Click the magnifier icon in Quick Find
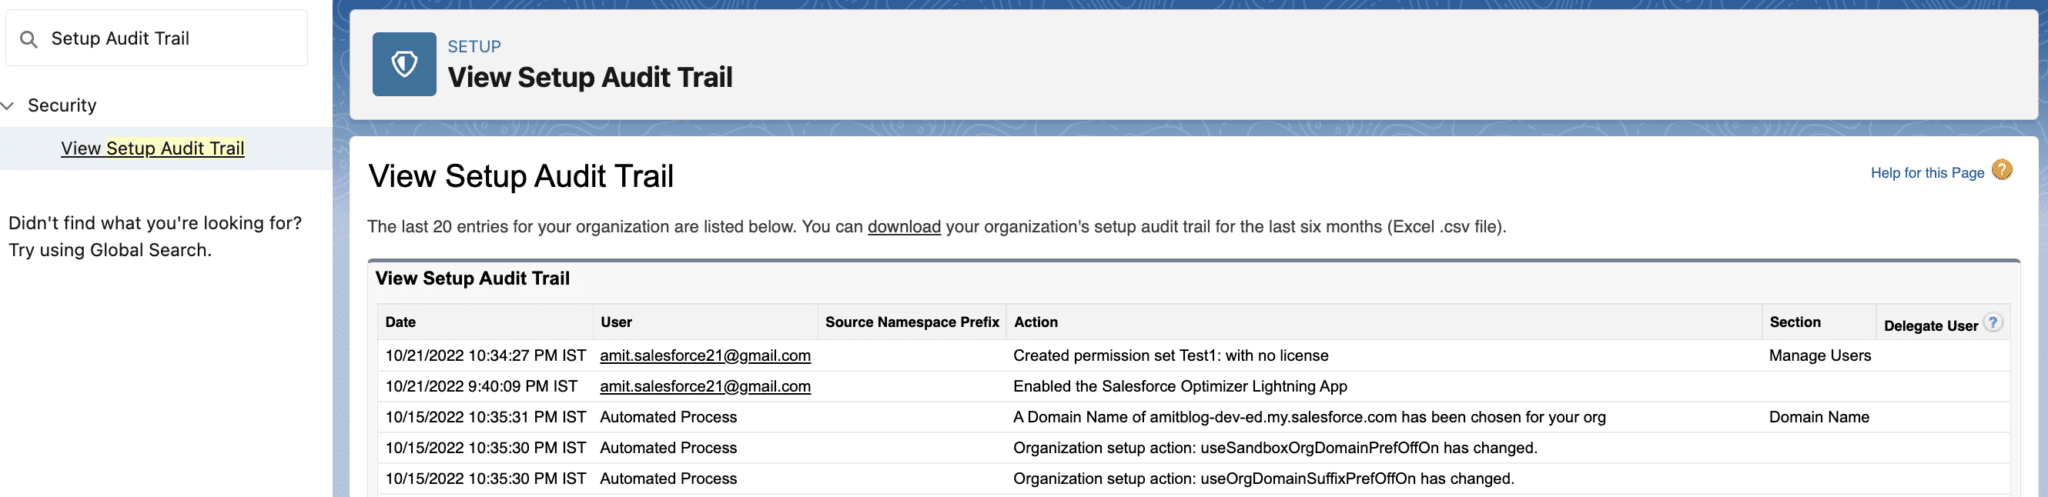Viewport: 2048px width, 497px height. (x=29, y=39)
